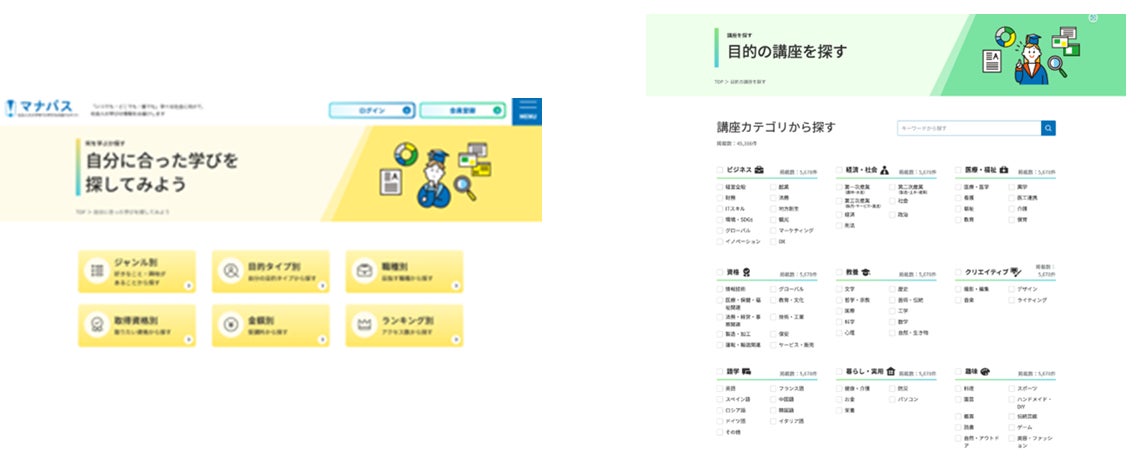Click the blue magnifier search button
Viewport: 1136px width, 462px height.
pos(1048,128)
